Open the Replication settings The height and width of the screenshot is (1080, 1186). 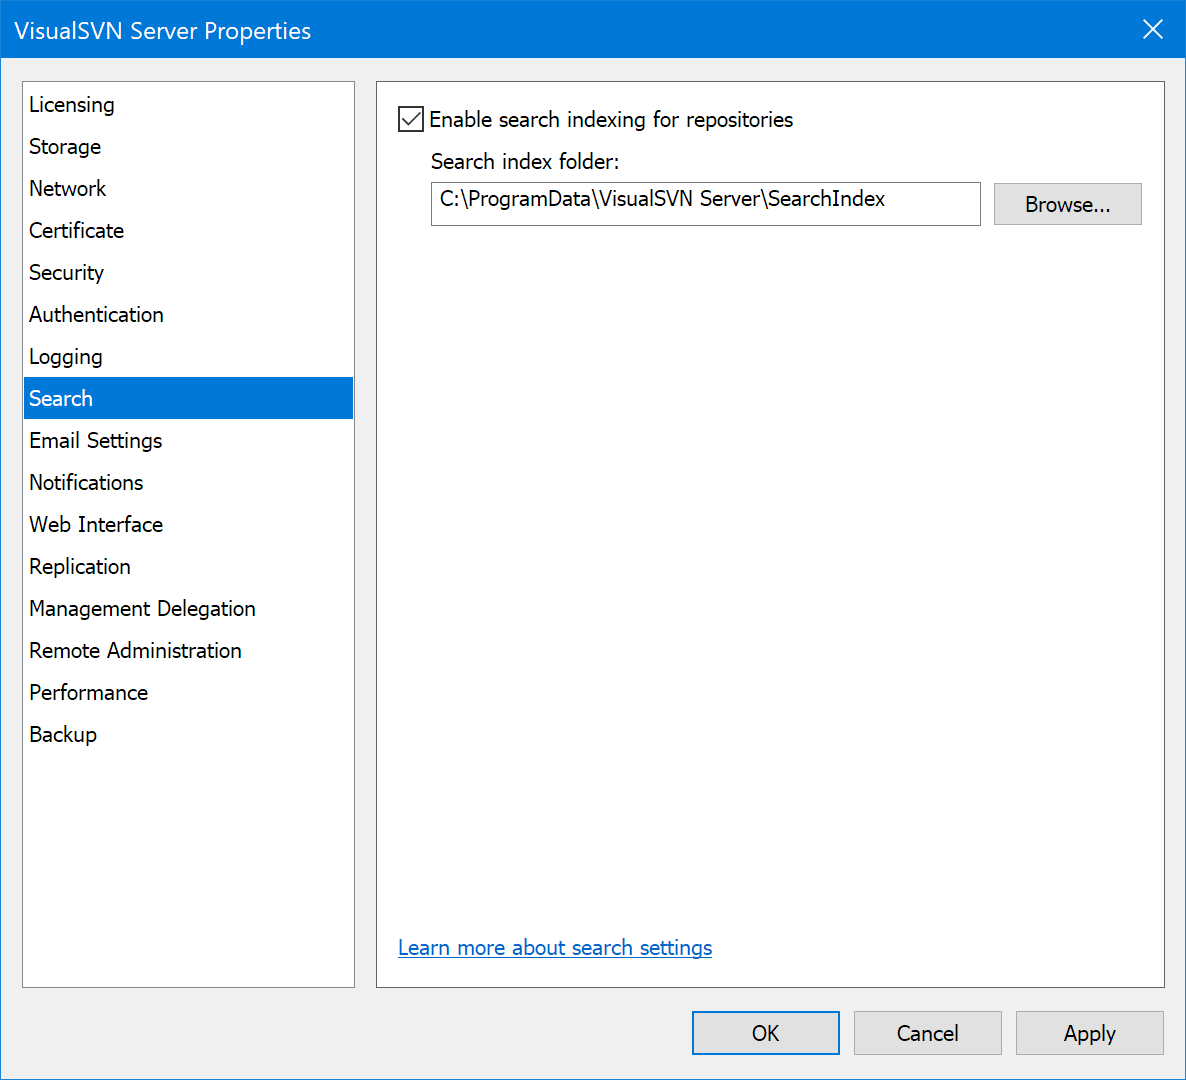coord(188,566)
